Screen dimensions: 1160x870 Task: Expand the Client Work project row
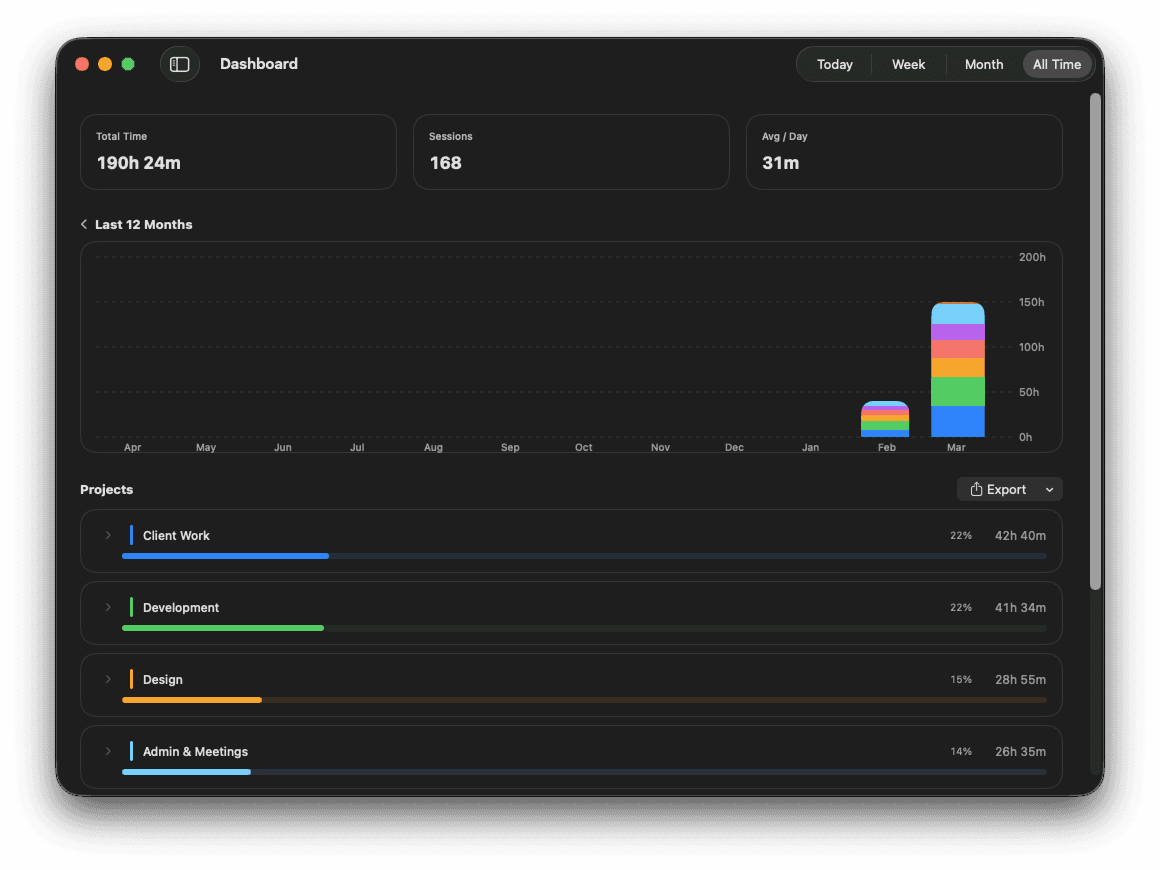point(108,536)
